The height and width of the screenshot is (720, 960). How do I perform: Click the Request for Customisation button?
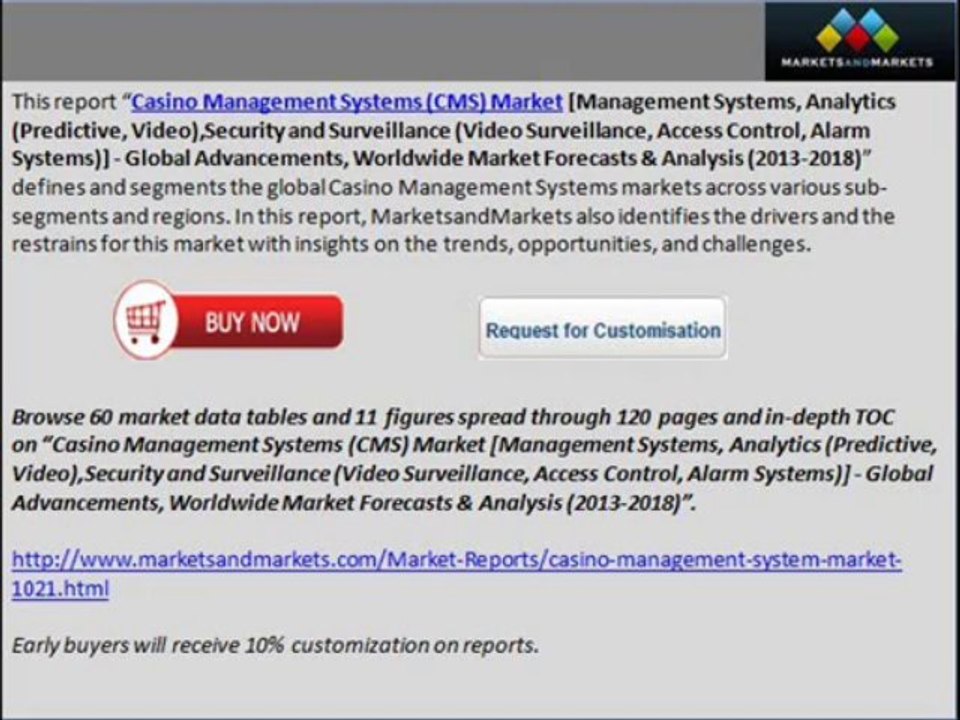coord(602,329)
